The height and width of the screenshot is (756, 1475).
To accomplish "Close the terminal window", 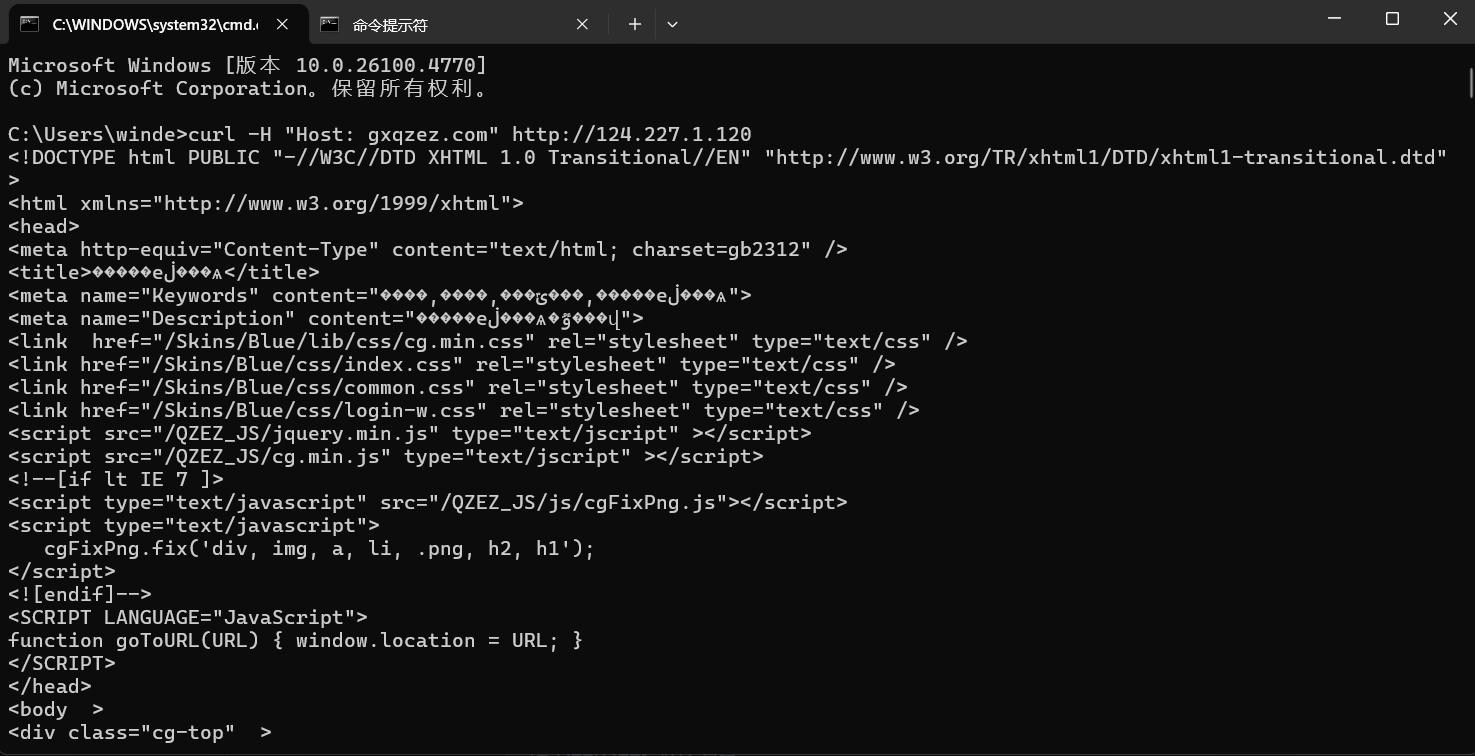I will coord(1450,19).
